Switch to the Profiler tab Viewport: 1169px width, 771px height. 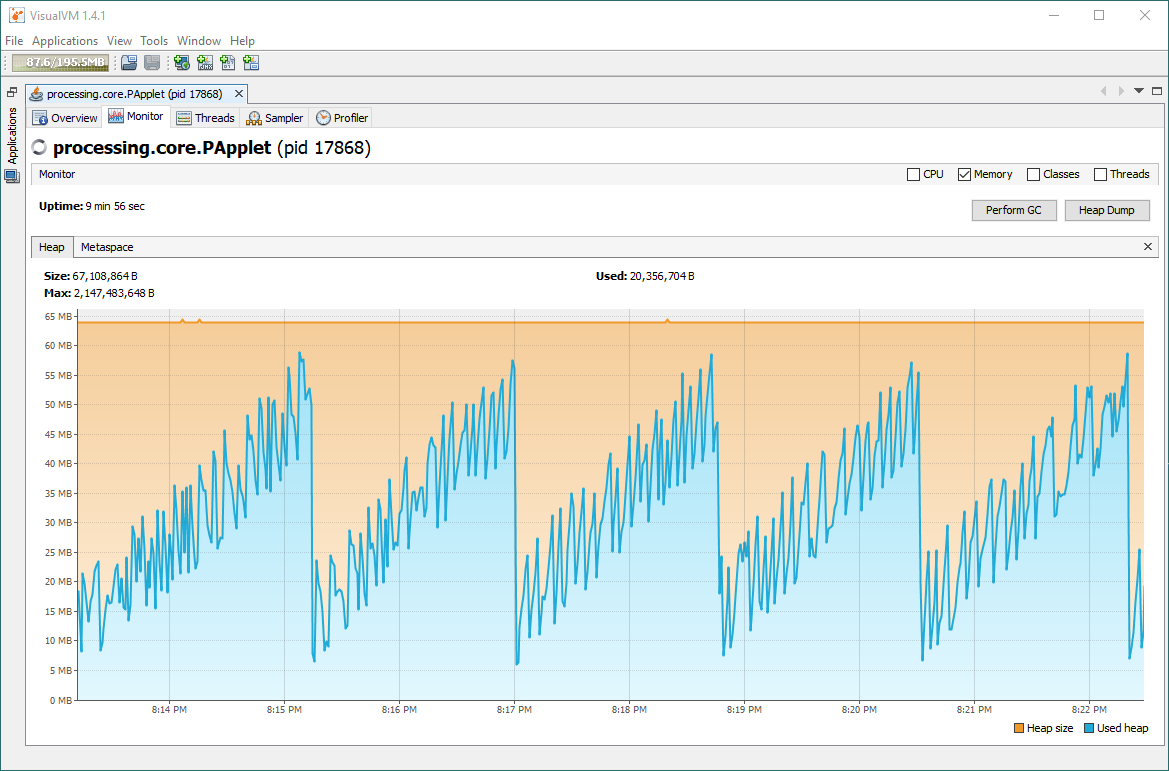[341, 118]
